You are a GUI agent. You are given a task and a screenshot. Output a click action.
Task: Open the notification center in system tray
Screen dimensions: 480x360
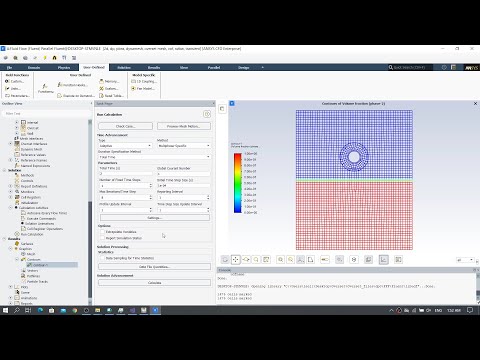point(470,310)
